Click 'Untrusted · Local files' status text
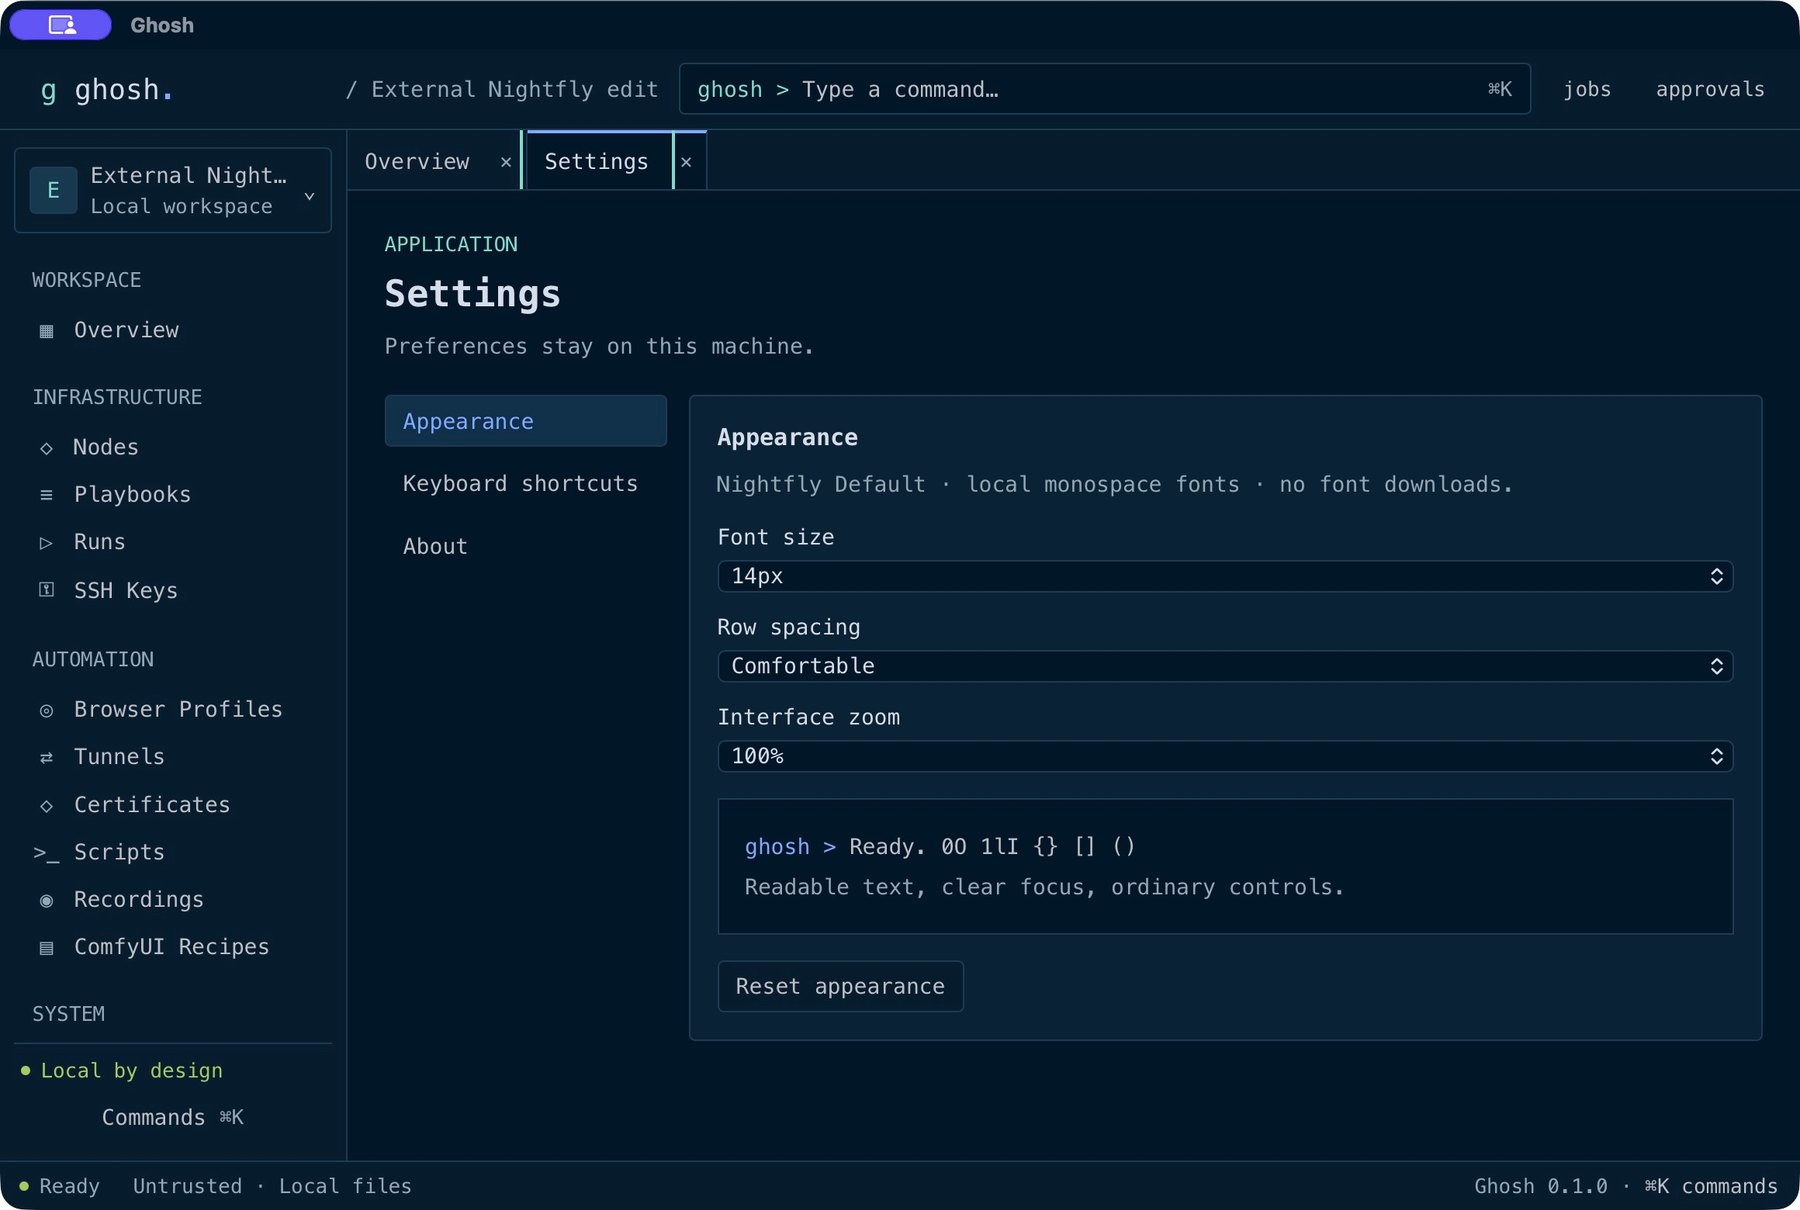 tap(272, 1186)
